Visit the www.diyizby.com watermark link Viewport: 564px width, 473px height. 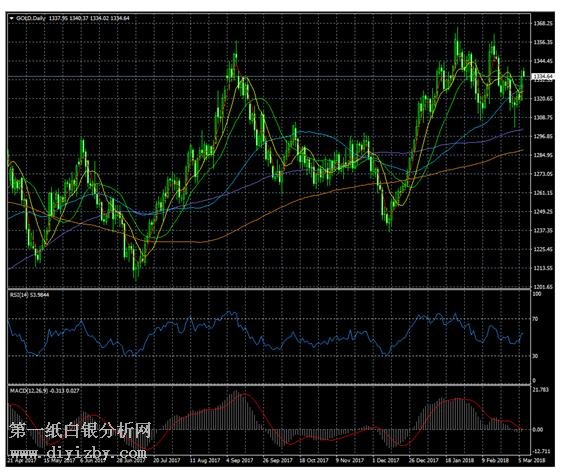(x=78, y=452)
